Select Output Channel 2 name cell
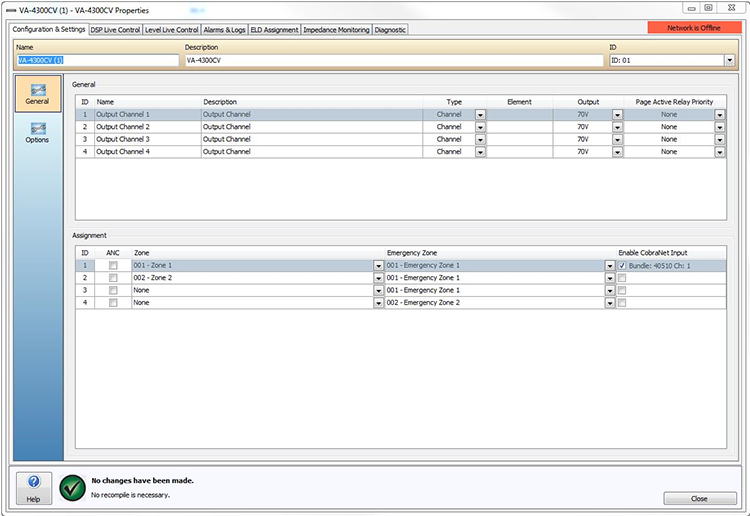The height and width of the screenshot is (516, 750). click(x=147, y=127)
